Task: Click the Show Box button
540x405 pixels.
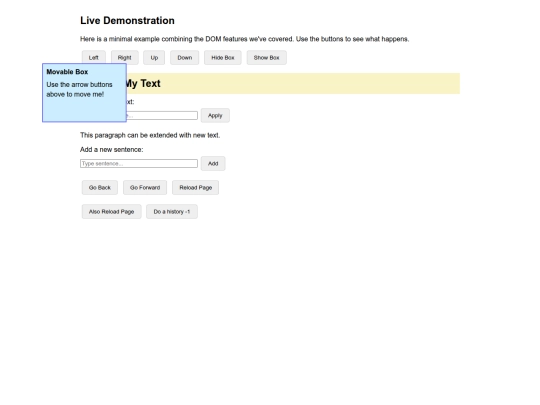Action: point(267,58)
